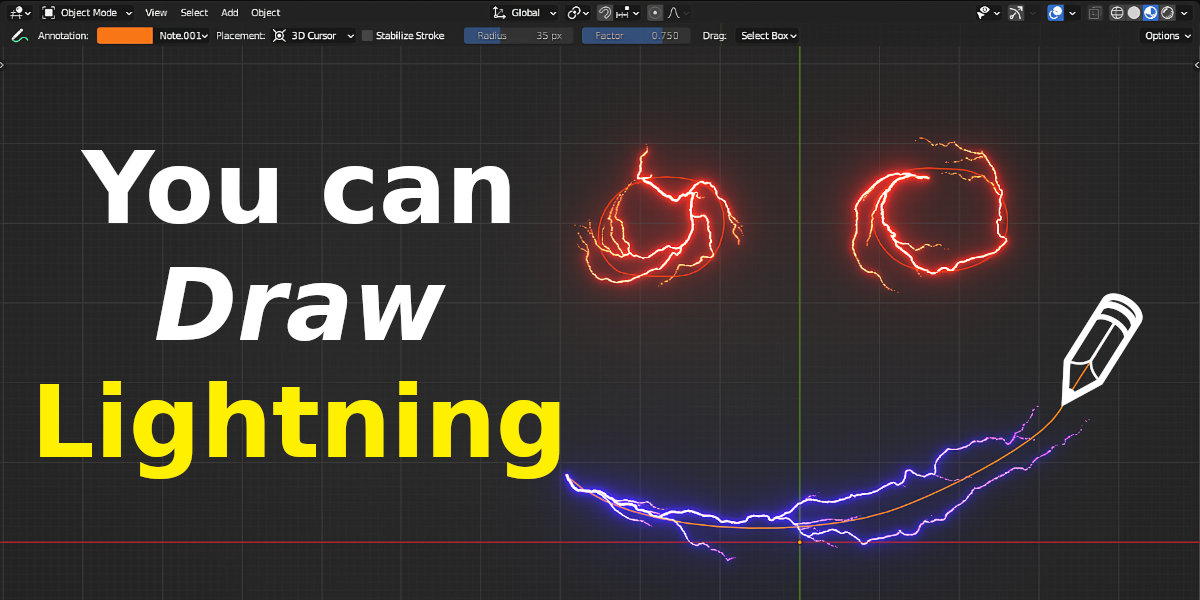Open pivot point selector

(x=578, y=13)
